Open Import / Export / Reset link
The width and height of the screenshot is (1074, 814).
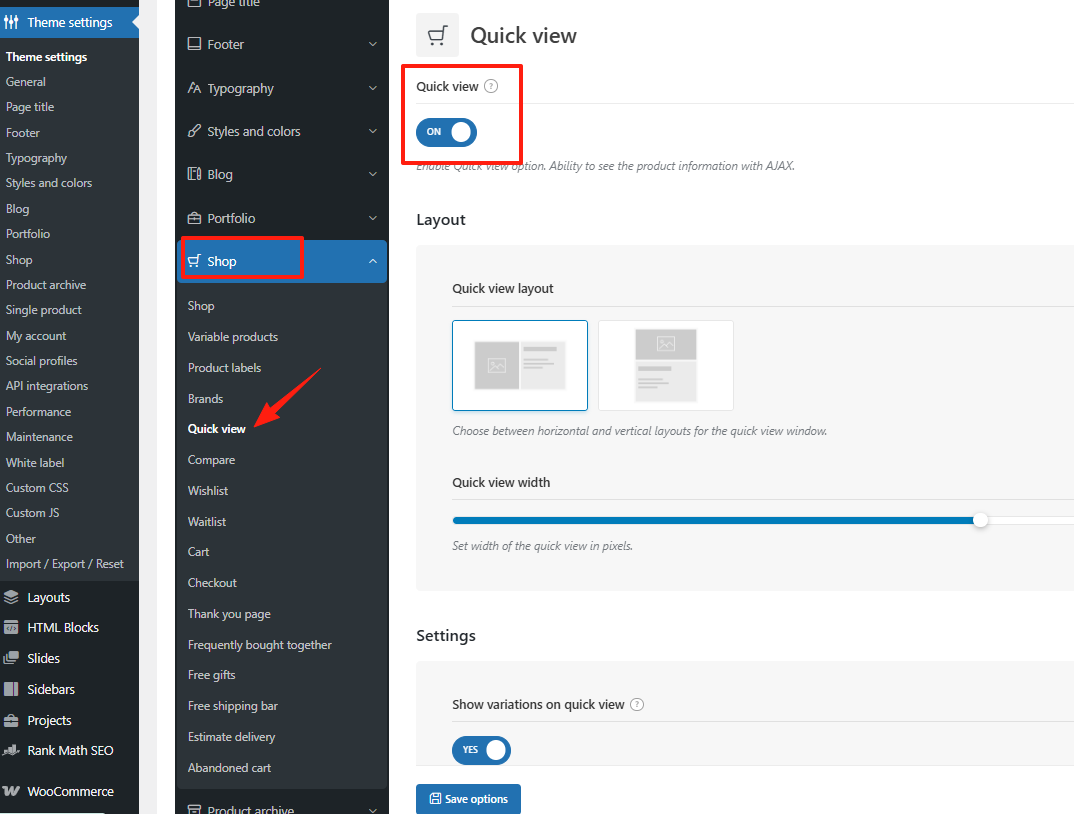(x=65, y=564)
